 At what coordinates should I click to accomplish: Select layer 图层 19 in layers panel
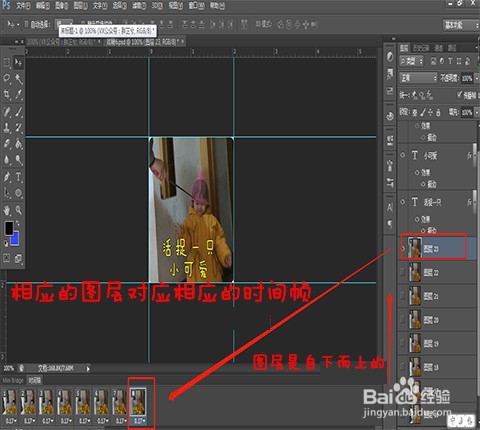coord(437,343)
